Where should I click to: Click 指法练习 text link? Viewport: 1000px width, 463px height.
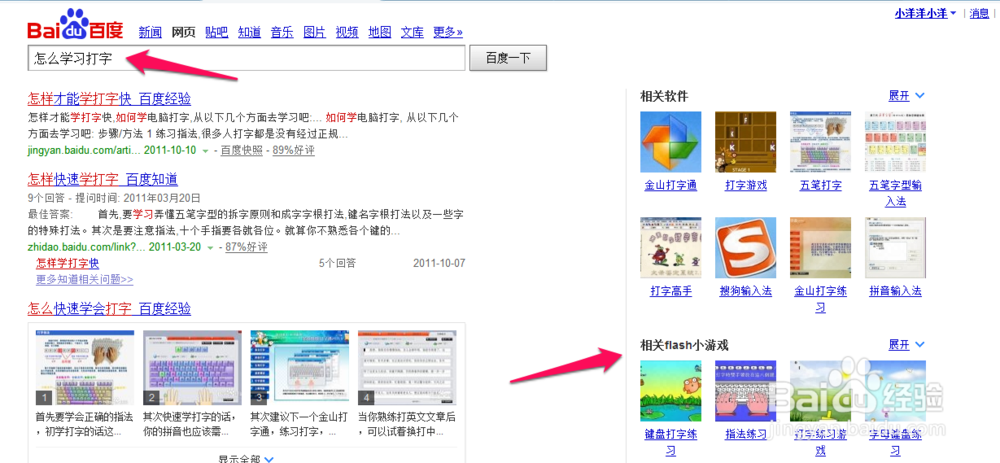click(746, 434)
